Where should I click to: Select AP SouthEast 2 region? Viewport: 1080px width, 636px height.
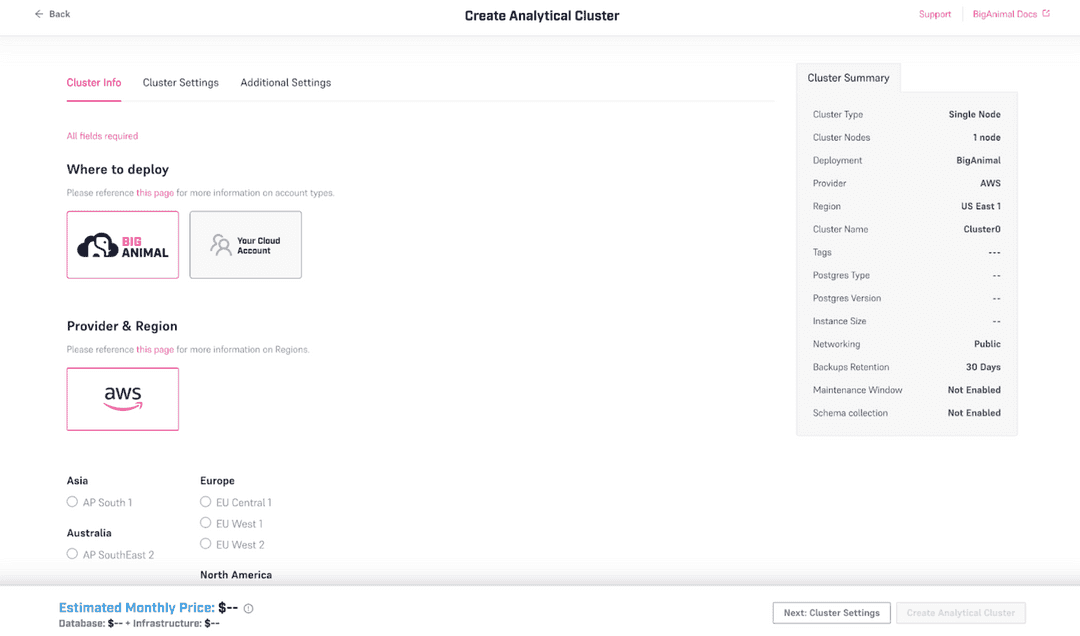point(72,554)
